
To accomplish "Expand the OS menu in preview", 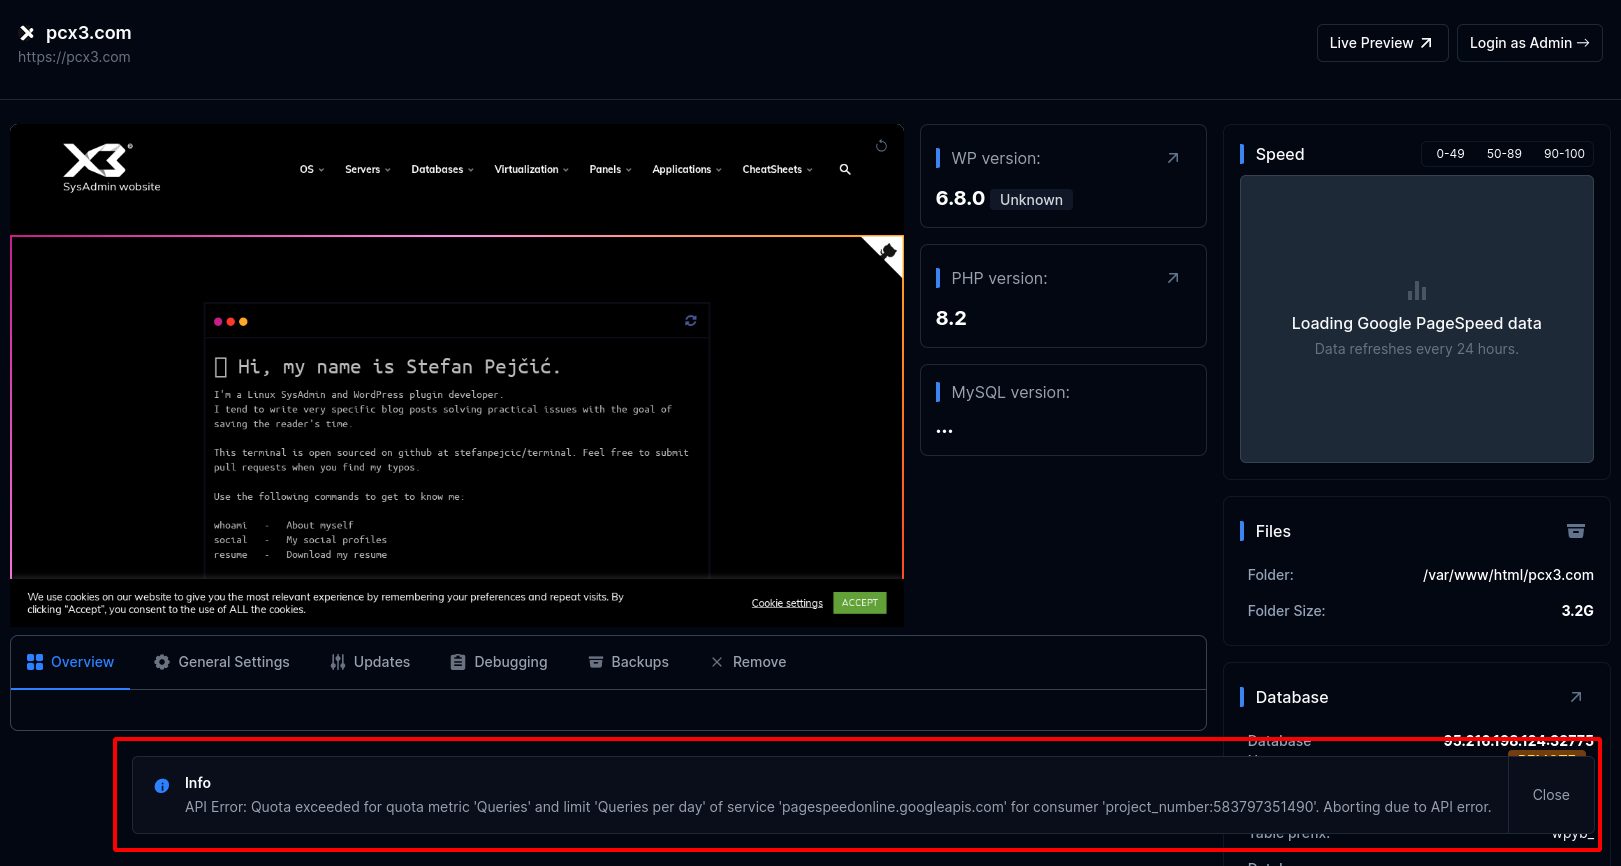I will coord(312,170).
